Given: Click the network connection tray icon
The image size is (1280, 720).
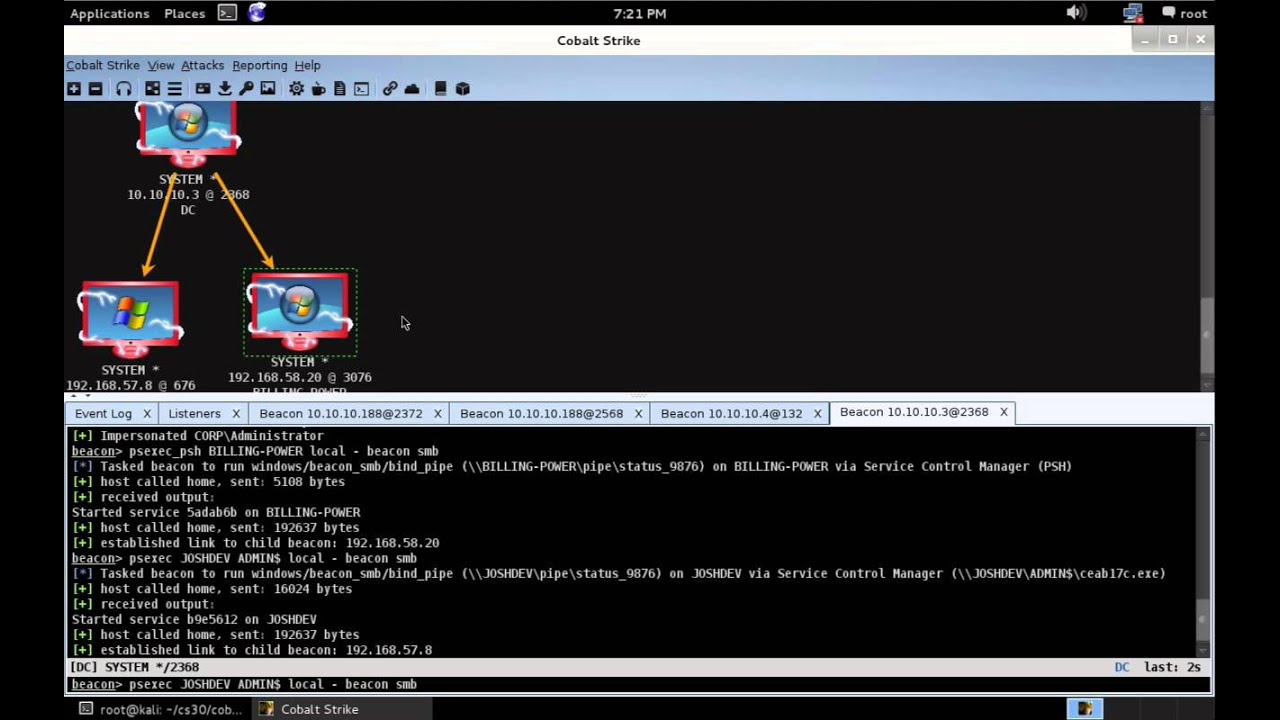Looking at the screenshot, I should pos(1133,13).
